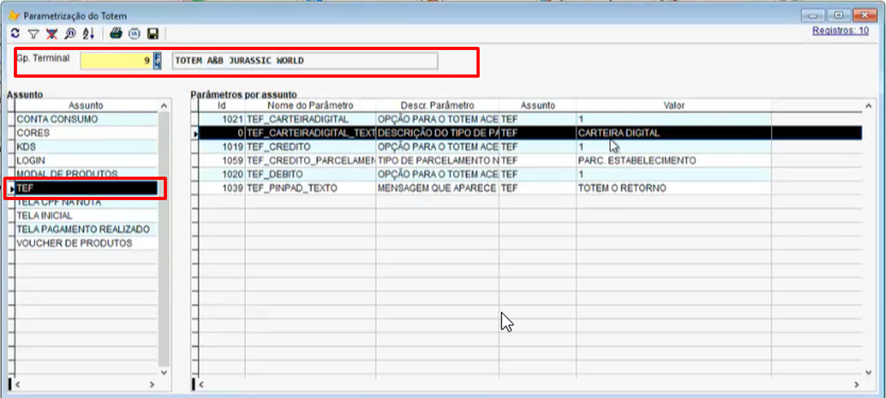
Task: Open the Gp. Terminal lookup button
Action: click(x=158, y=60)
